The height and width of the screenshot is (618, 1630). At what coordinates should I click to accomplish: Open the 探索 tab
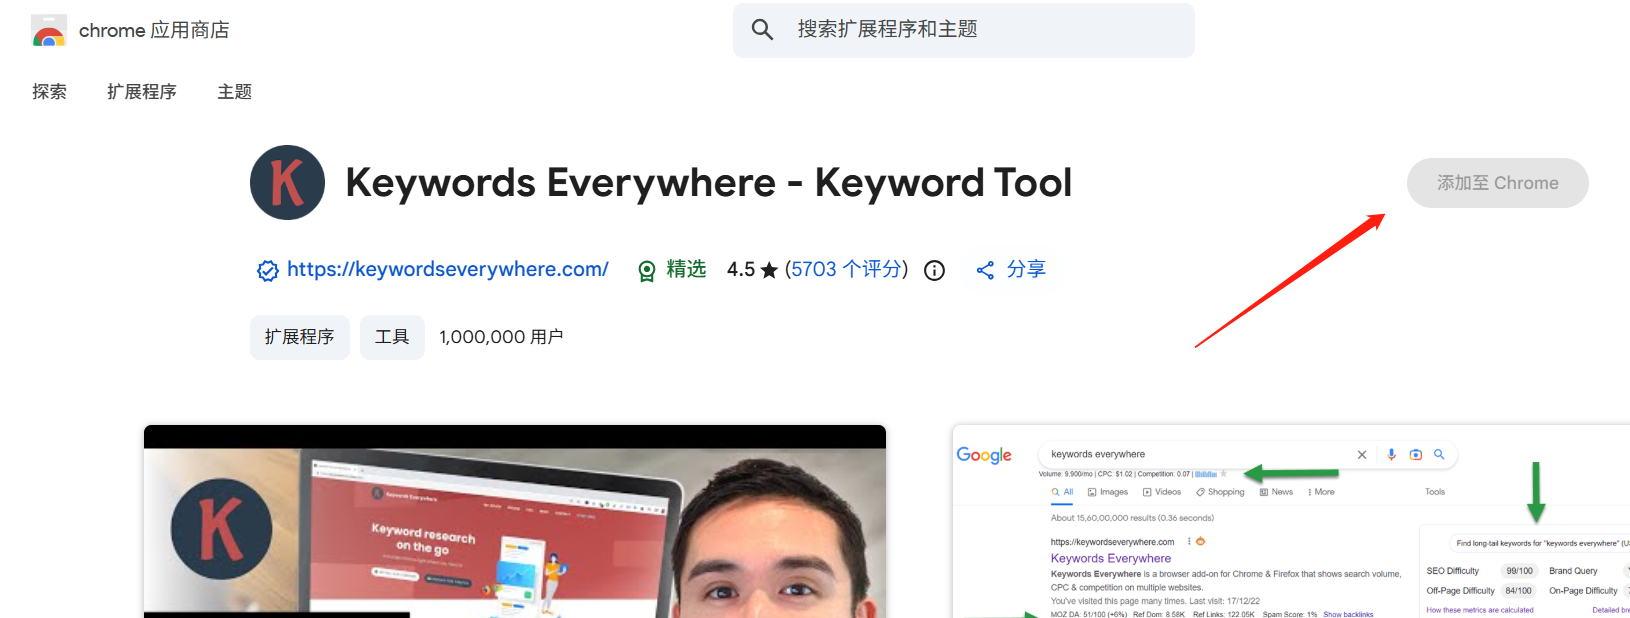click(49, 92)
